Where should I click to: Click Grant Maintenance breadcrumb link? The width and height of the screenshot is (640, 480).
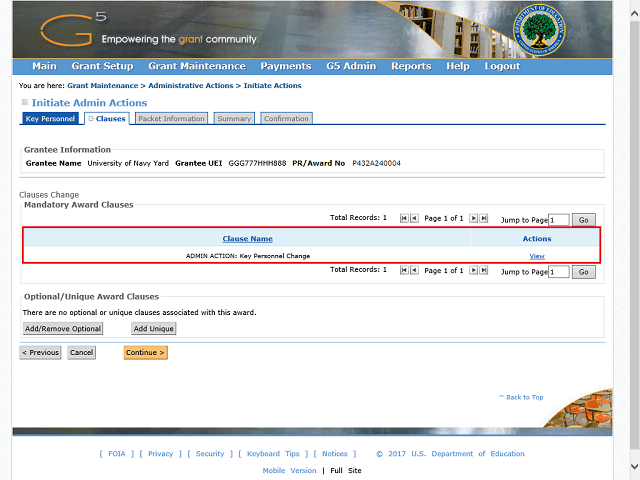102,86
